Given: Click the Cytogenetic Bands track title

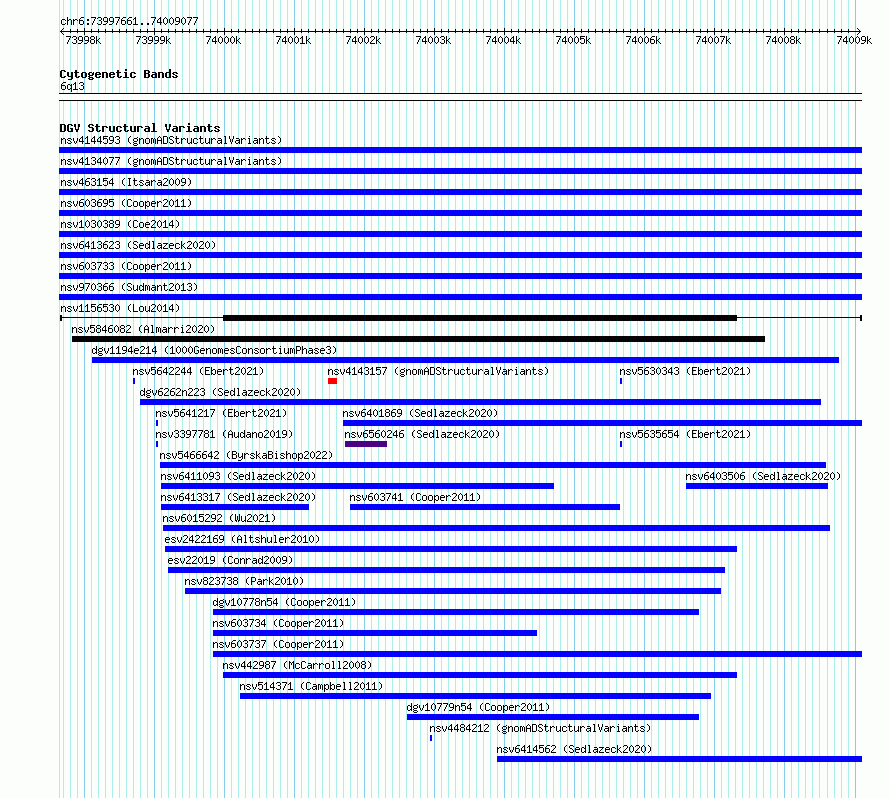Looking at the screenshot, I should tap(119, 74).
